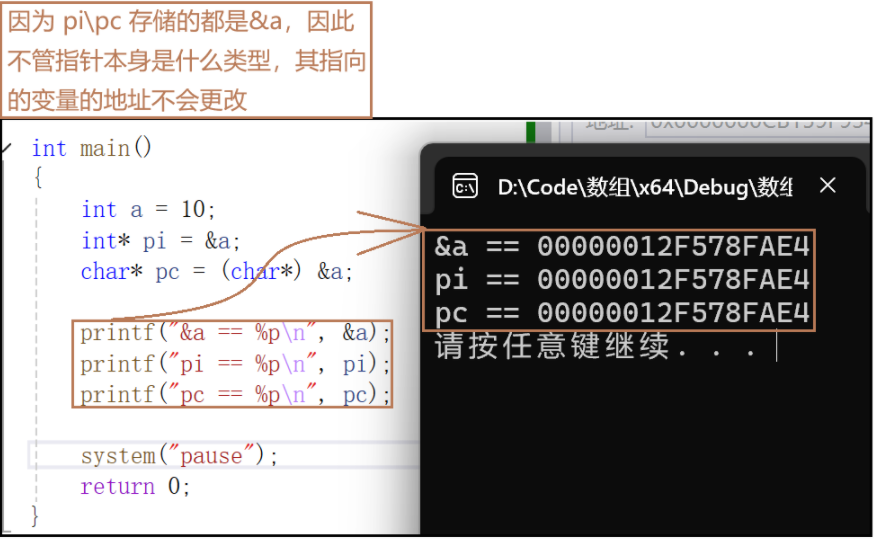Click the 'int main()' declaration
The height and width of the screenshot is (544, 880).
(91, 149)
